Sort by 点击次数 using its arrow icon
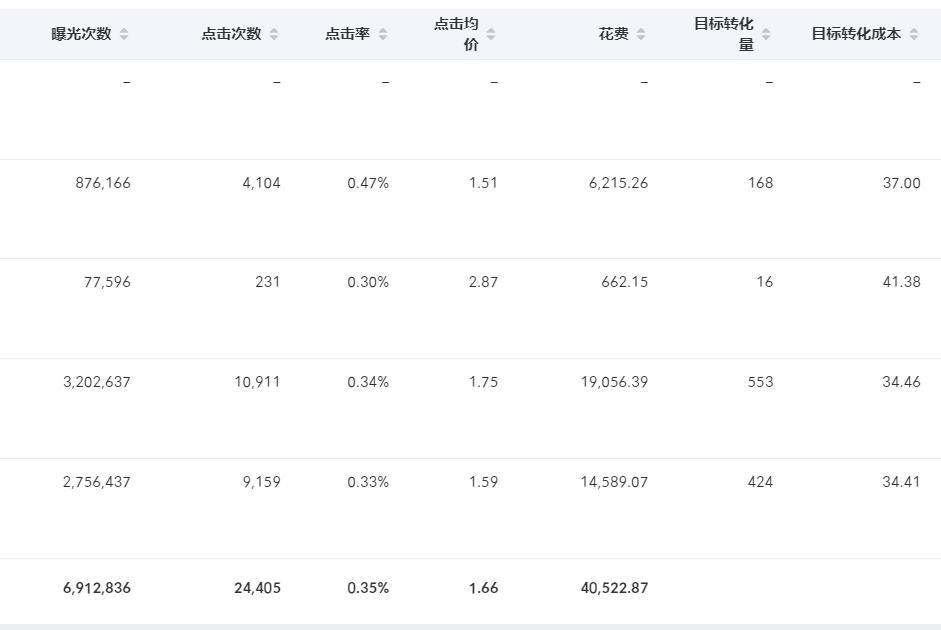The width and height of the screenshot is (941, 630). tap(274, 34)
